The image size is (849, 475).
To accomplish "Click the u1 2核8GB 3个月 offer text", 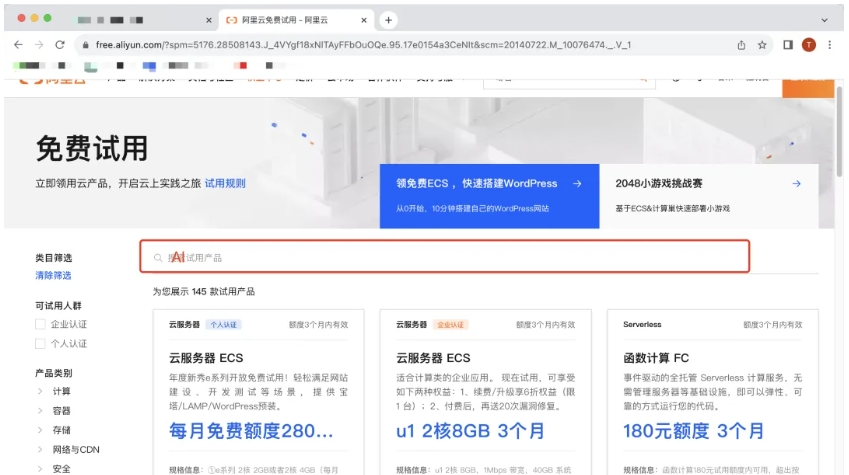I will pyautogui.click(x=470, y=431).
